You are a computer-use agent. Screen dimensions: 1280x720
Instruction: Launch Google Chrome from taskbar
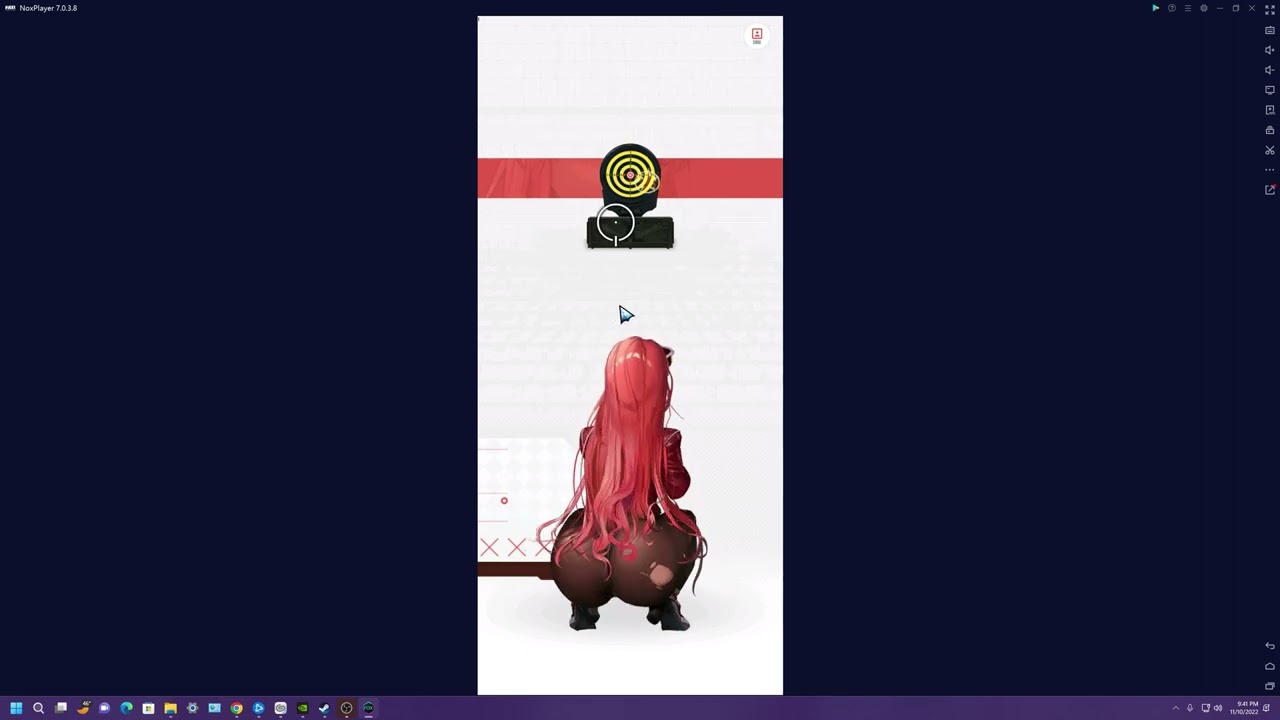click(x=236, y=708)
